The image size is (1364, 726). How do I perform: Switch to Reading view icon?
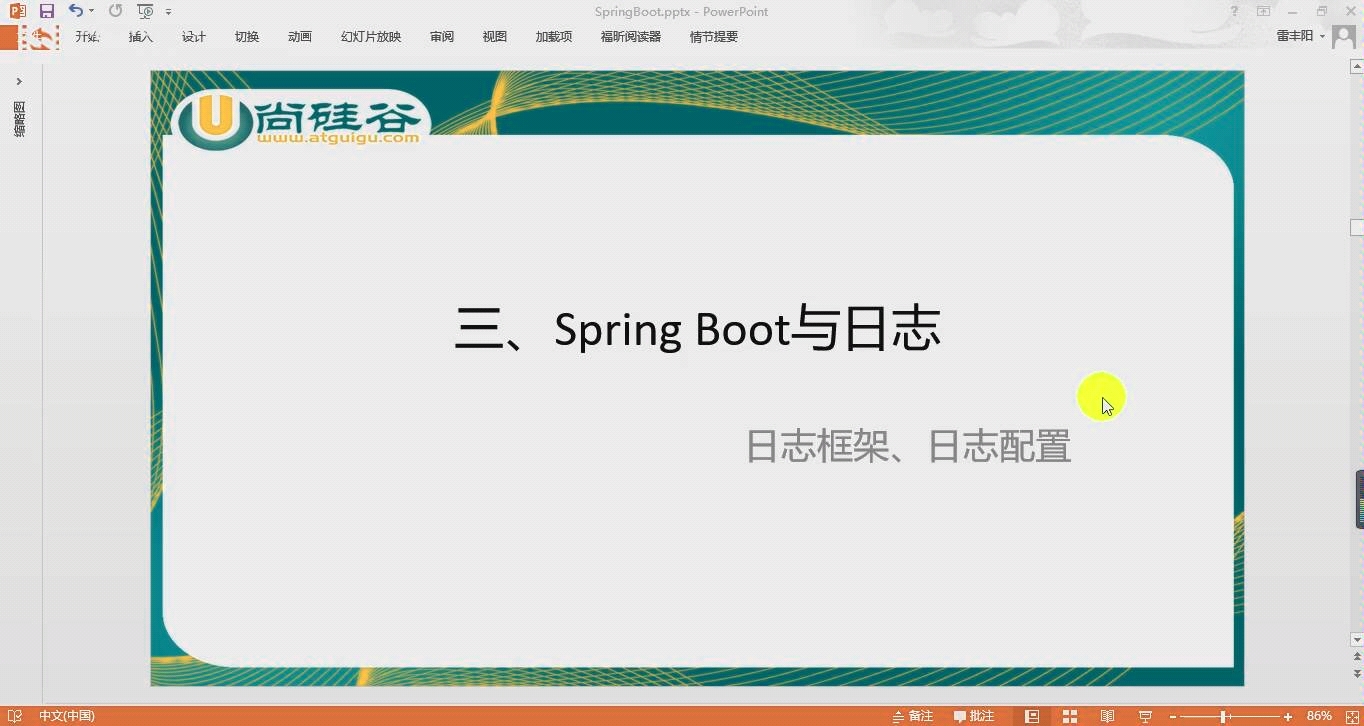click(x=1107, y=716)
